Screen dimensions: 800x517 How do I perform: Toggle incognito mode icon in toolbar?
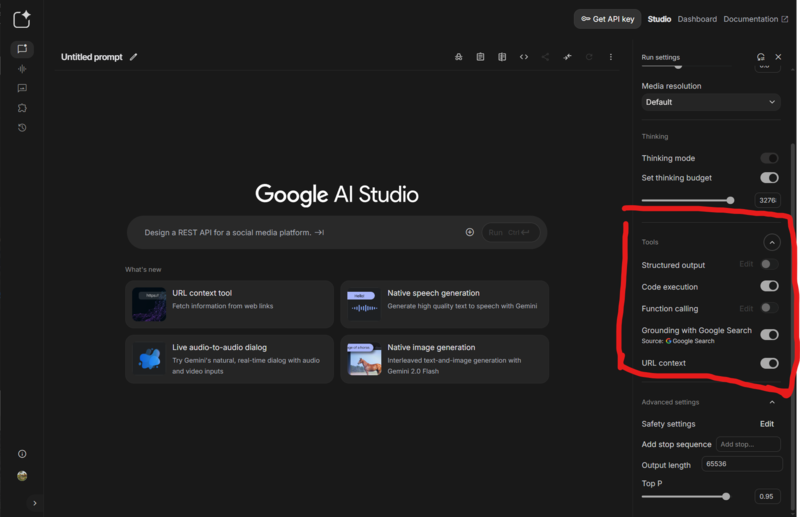point(459,57)
